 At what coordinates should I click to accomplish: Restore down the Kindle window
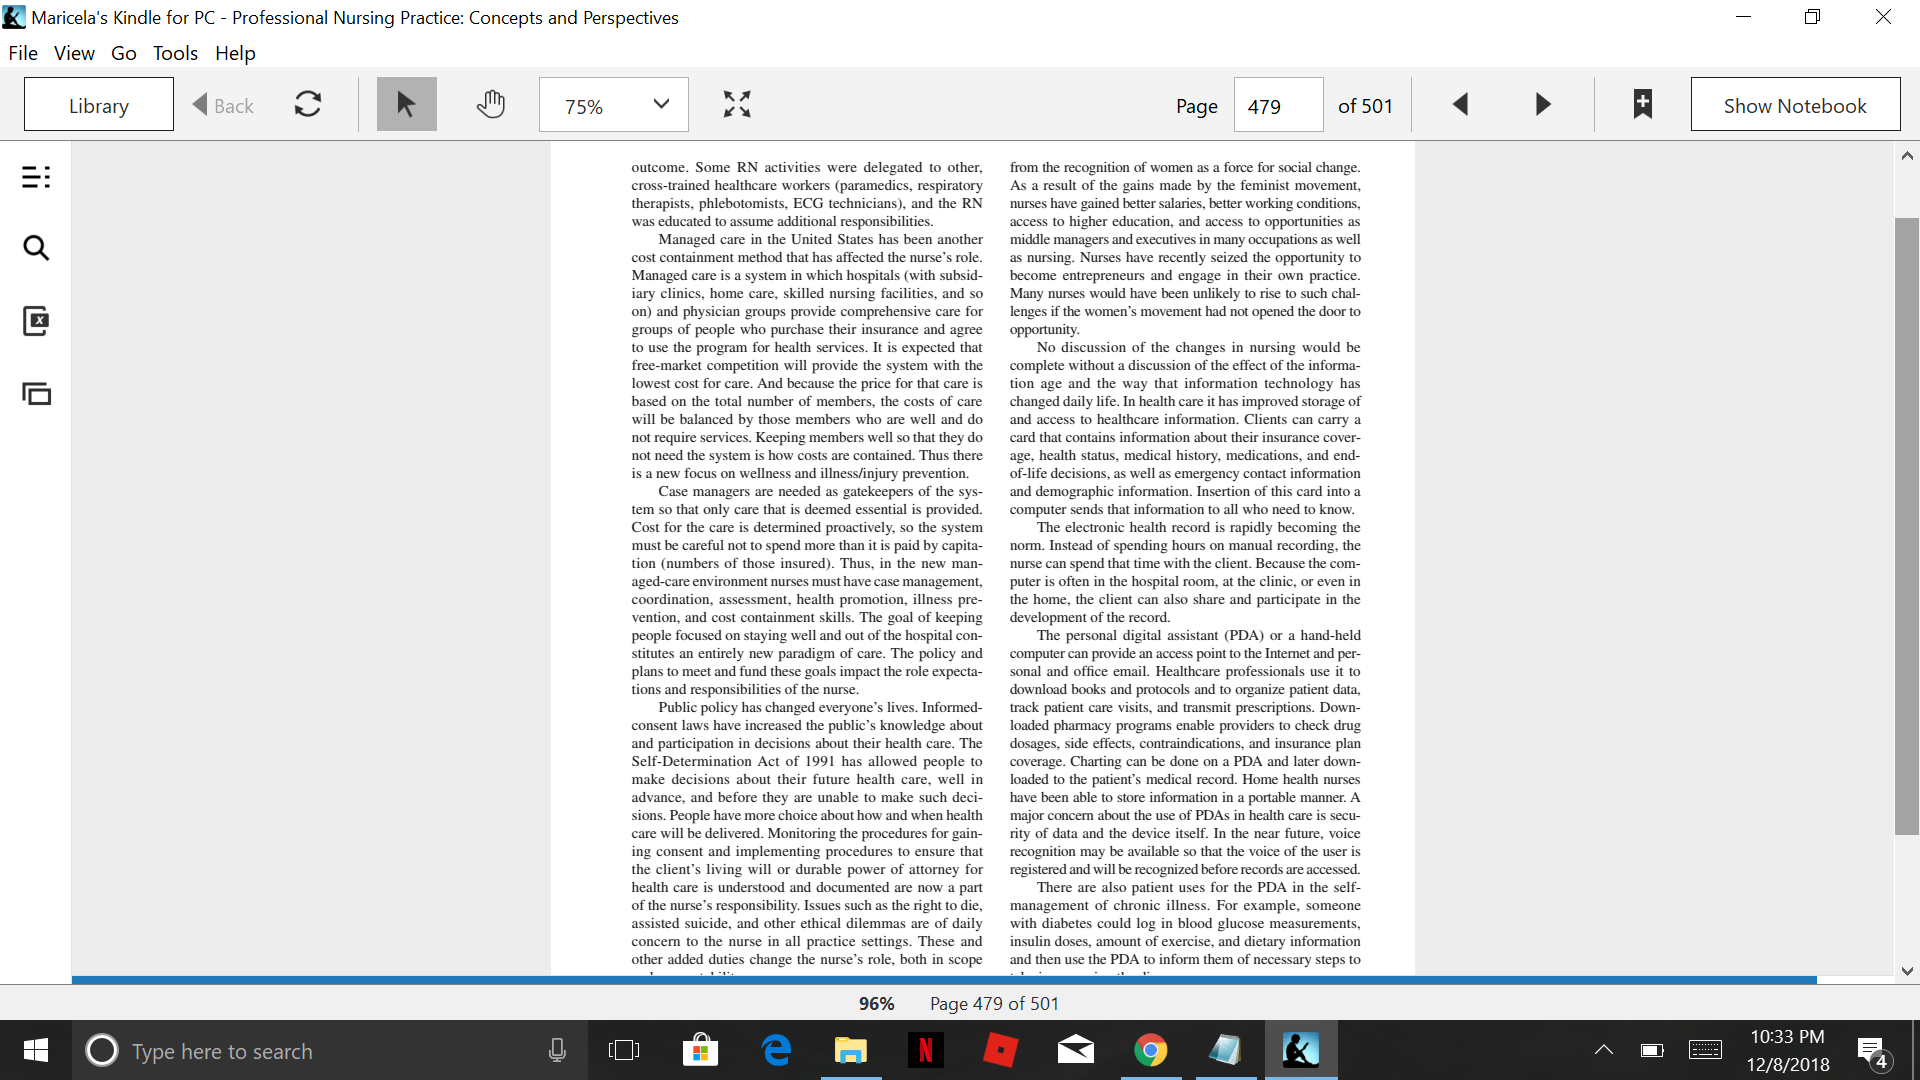pos(1812,17)
